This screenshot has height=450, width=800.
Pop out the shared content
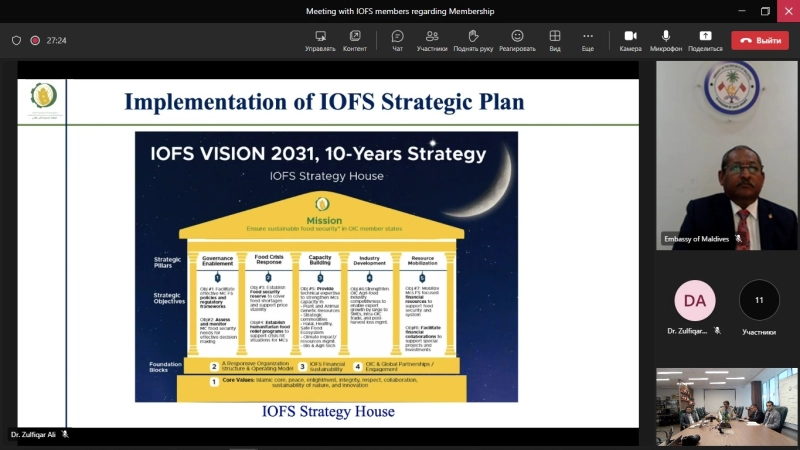point(354,40)
